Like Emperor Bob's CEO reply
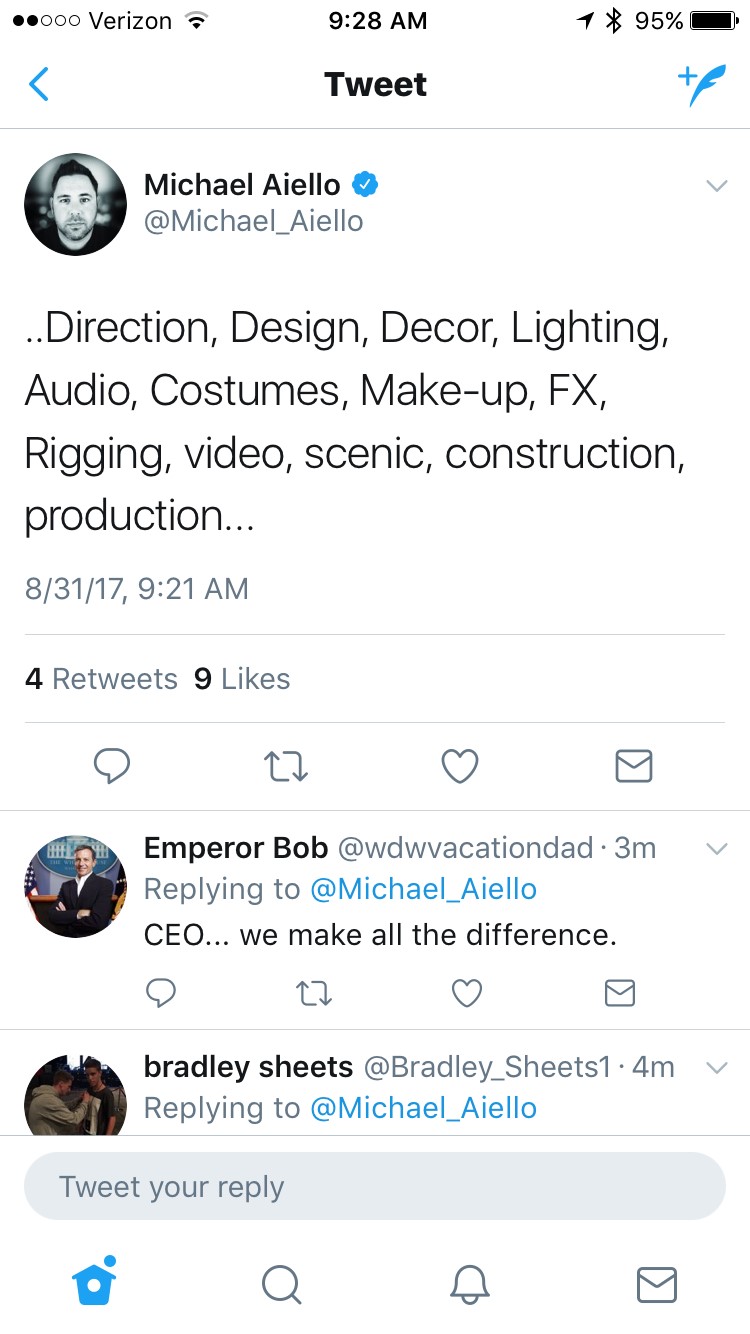 pos(467,992)
